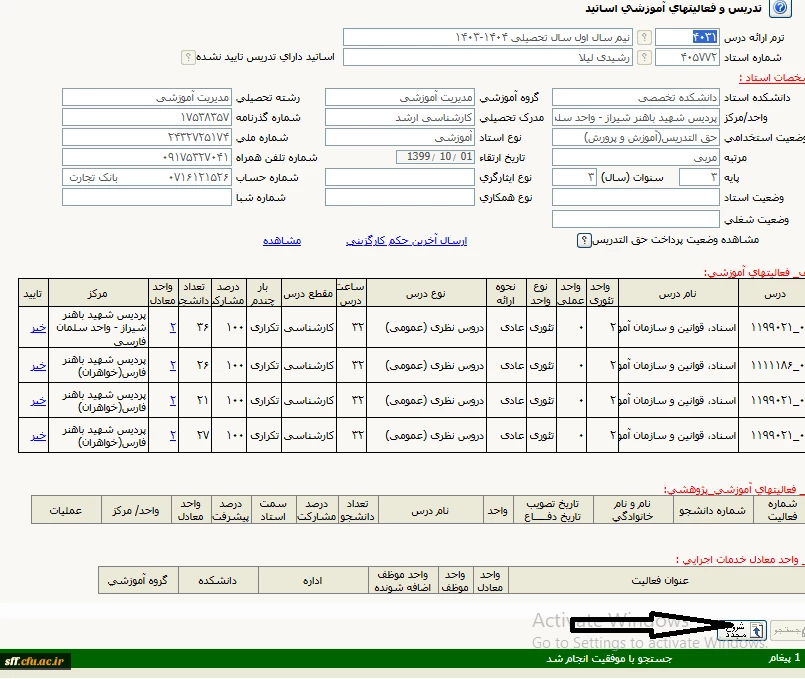Image resolution: width=805 pixels, height=679 pixels.
Task: Click the empty شماره شبا field
Action: pyautogui.click(x=147, y=197)
